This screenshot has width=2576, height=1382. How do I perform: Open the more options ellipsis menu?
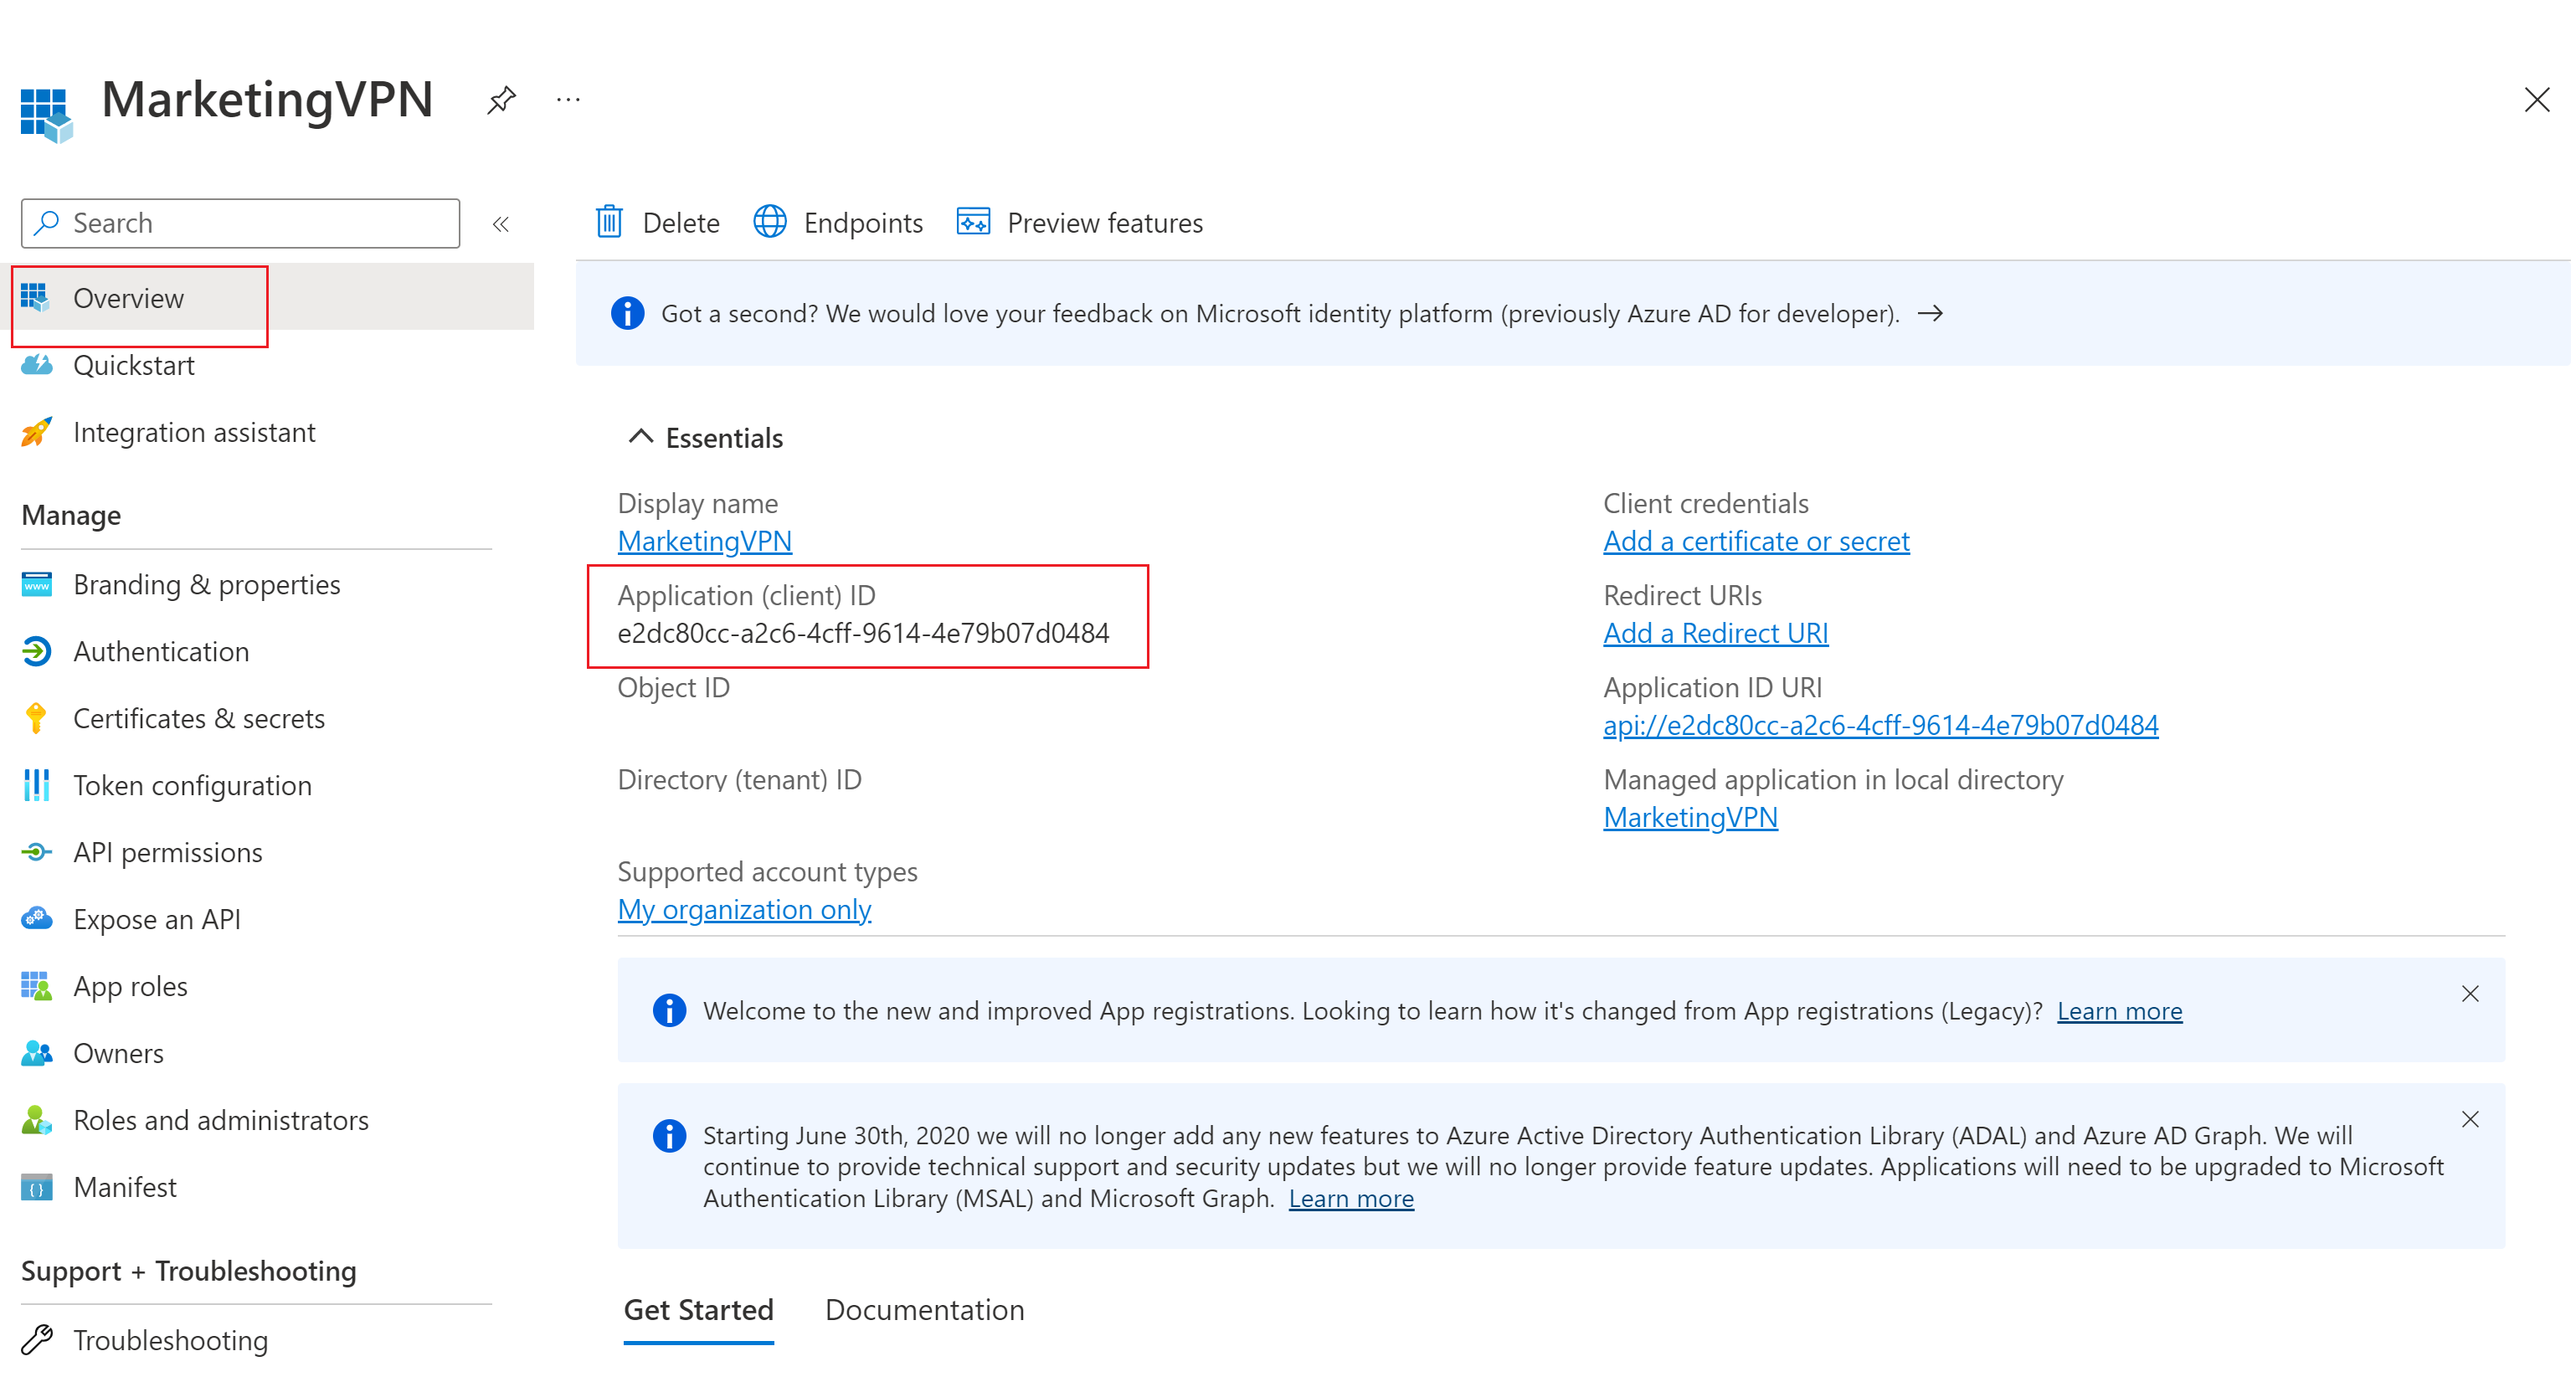568,100
